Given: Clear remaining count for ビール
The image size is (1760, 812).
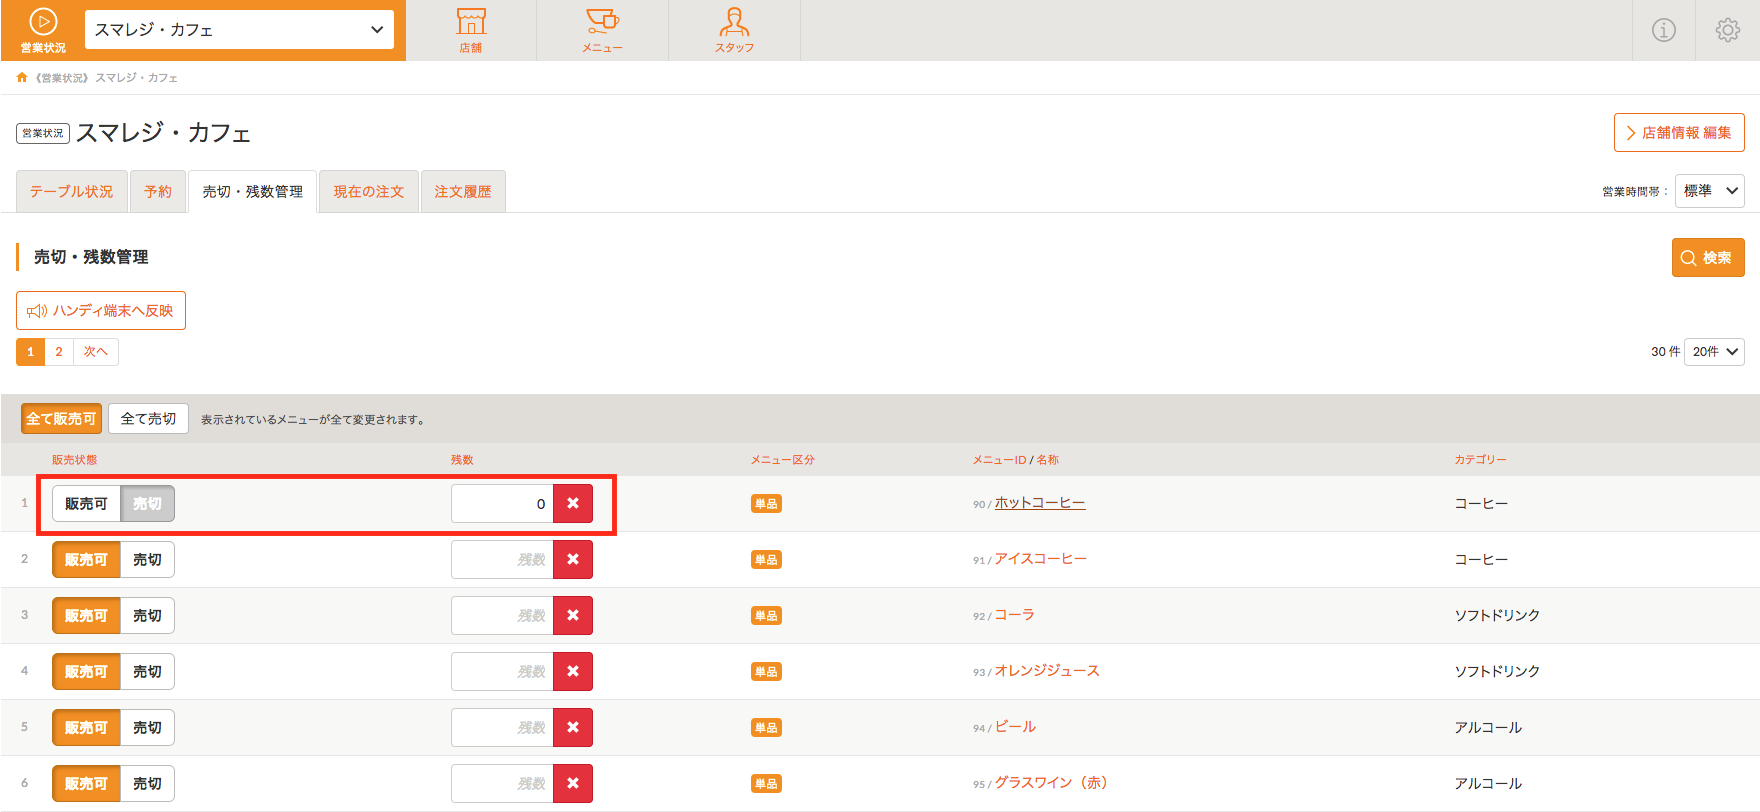Looking at the screenshot, I should (573, 727).
